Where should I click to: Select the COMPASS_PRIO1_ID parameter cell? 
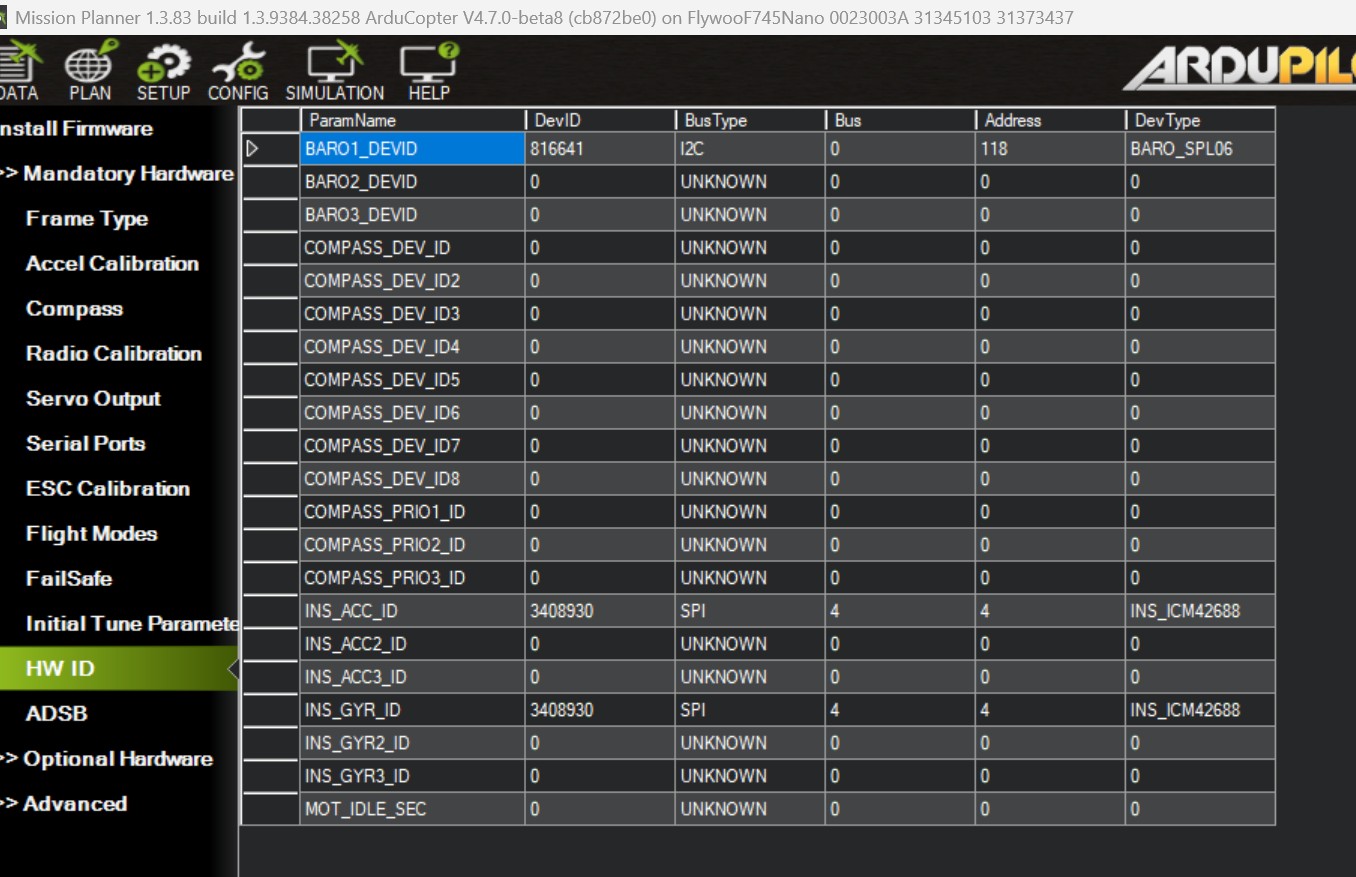(413, 512)
